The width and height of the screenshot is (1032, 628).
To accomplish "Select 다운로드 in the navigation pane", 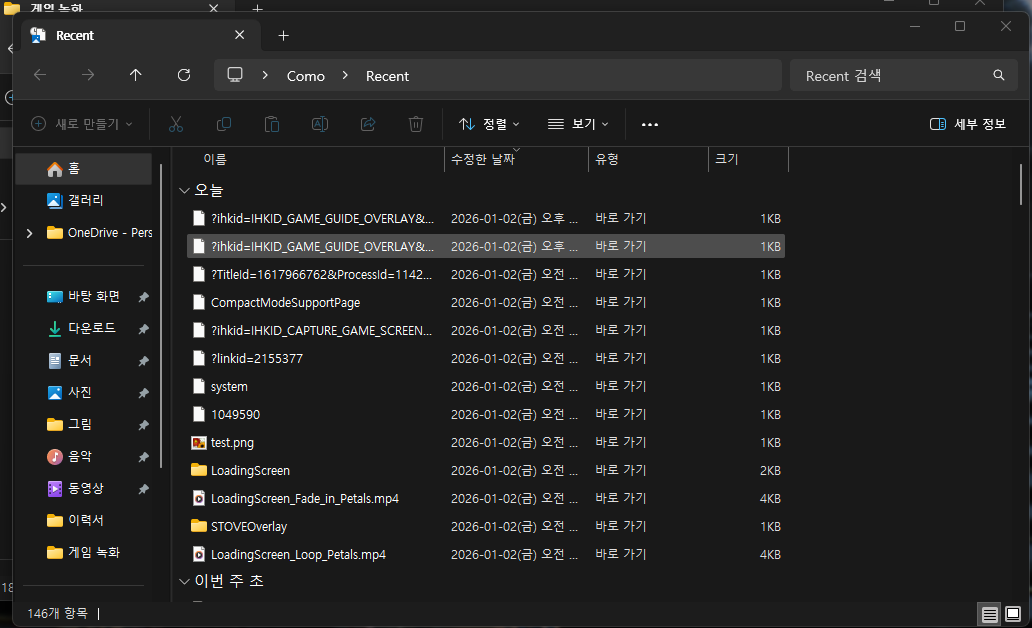I will coord(91,329).
